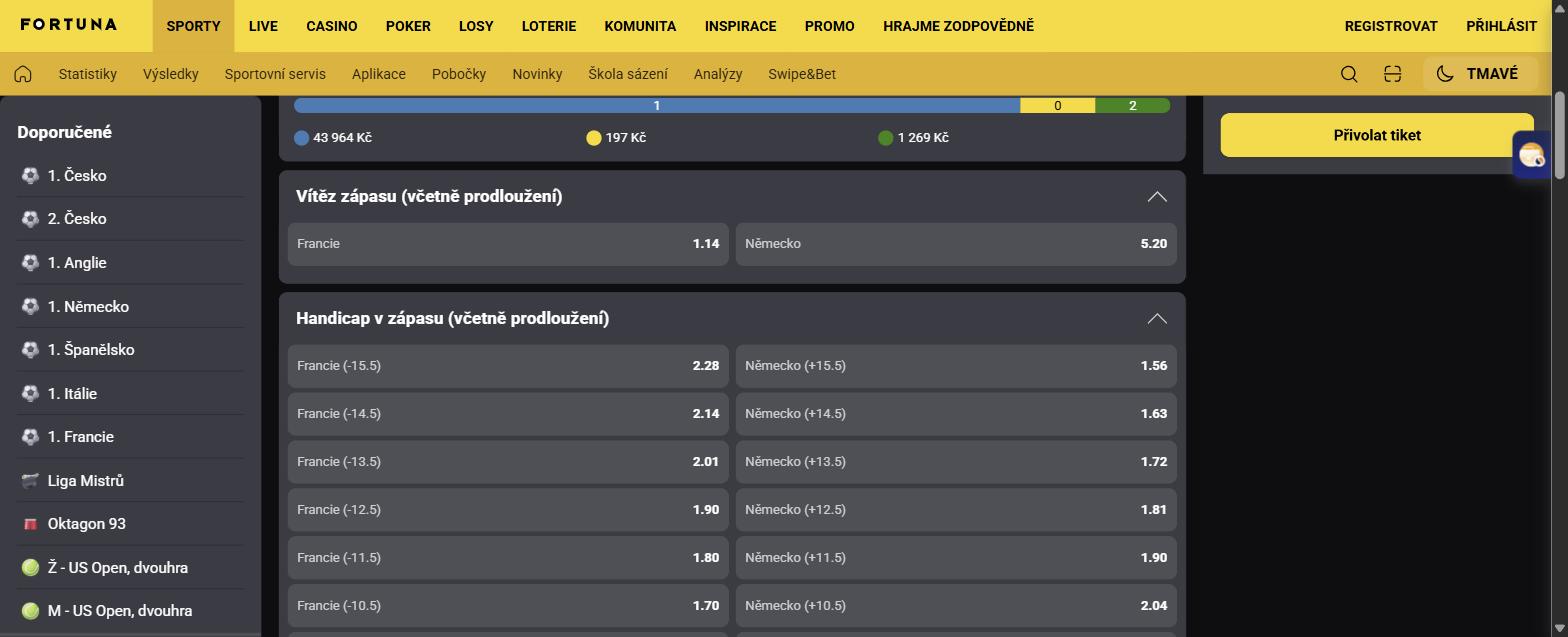Click the soccer ball icon beside 1. Německo
This screenshot has height=637, width=1568.
30,306
